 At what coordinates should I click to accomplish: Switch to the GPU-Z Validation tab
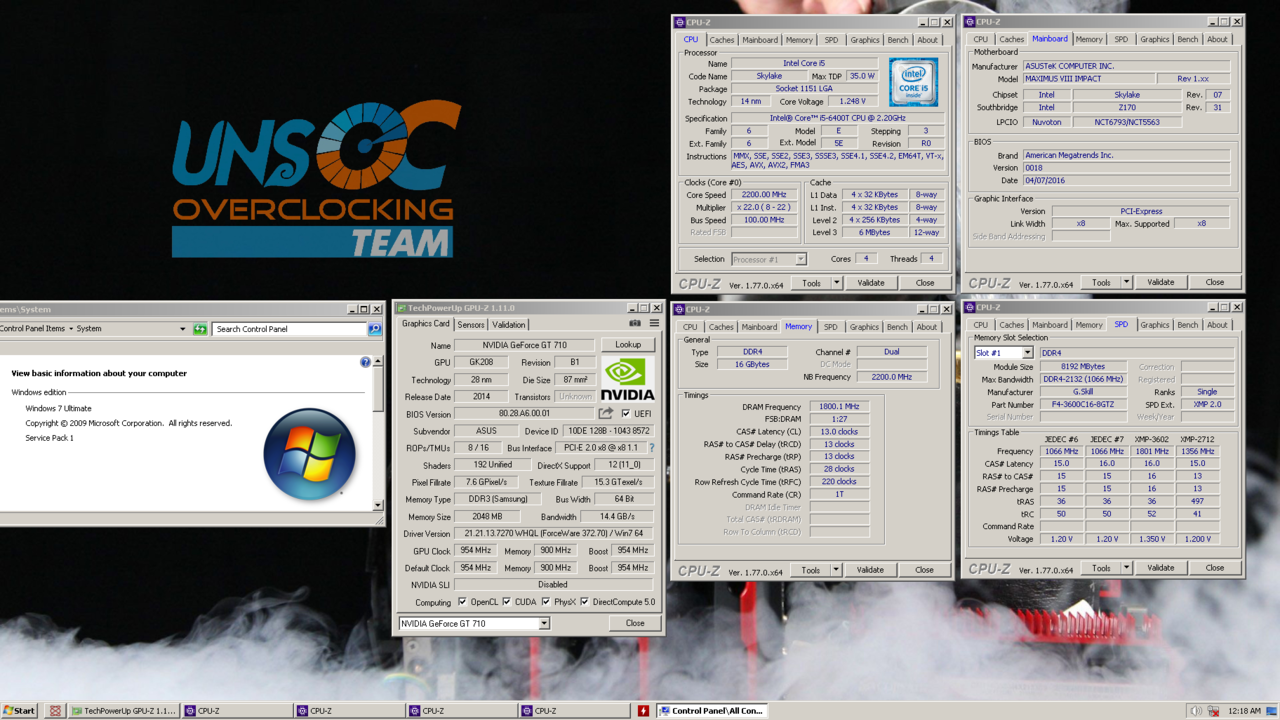point(509,325)
